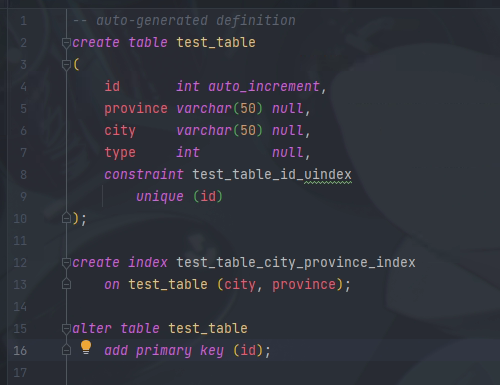This screenshot has width=500, height=385.
Task: Click fold end marker on line 10
Action: click(66, 218)
